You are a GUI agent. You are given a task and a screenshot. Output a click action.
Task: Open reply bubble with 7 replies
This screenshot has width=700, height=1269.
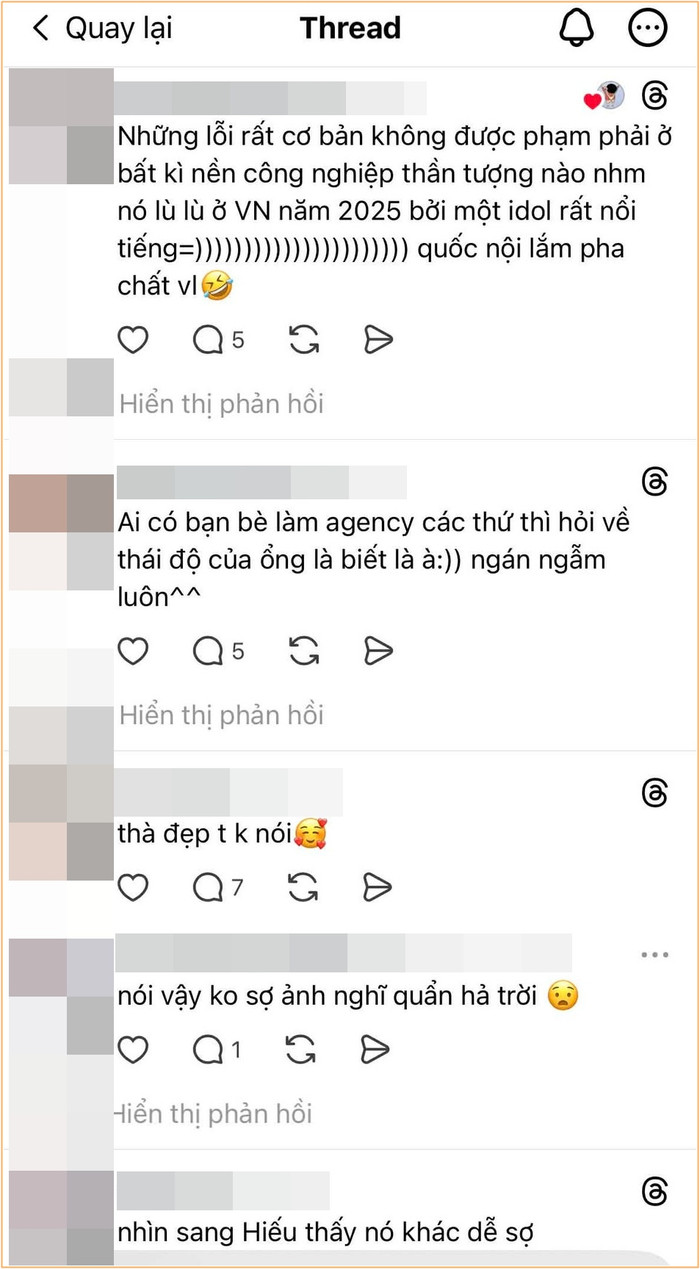pyautogui.click(x=218, y=886)
